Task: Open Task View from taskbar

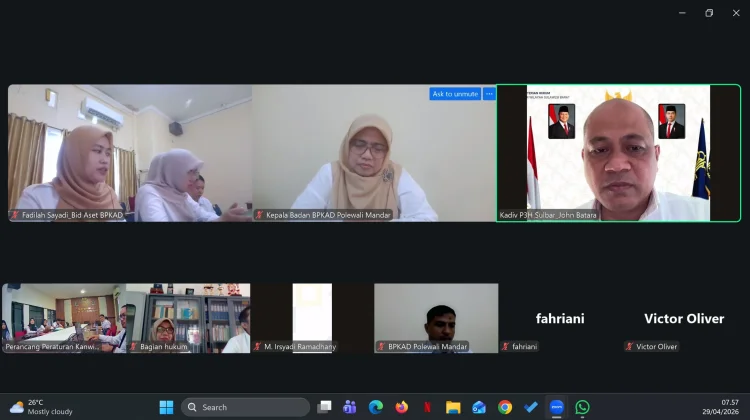Action: (x=324, y=407)
